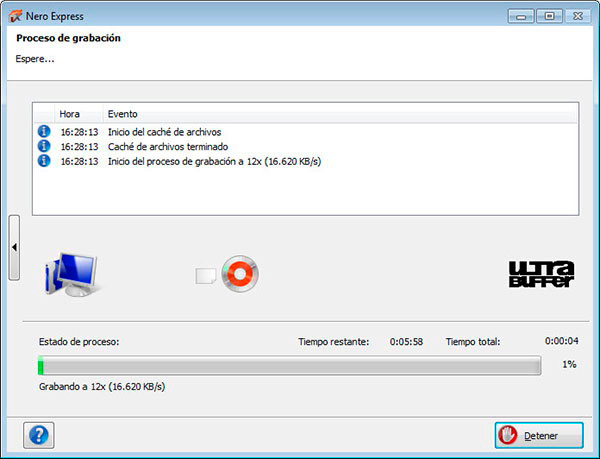Click the info icon beside Inicio del caché de archivos

(x=44, y=131)
